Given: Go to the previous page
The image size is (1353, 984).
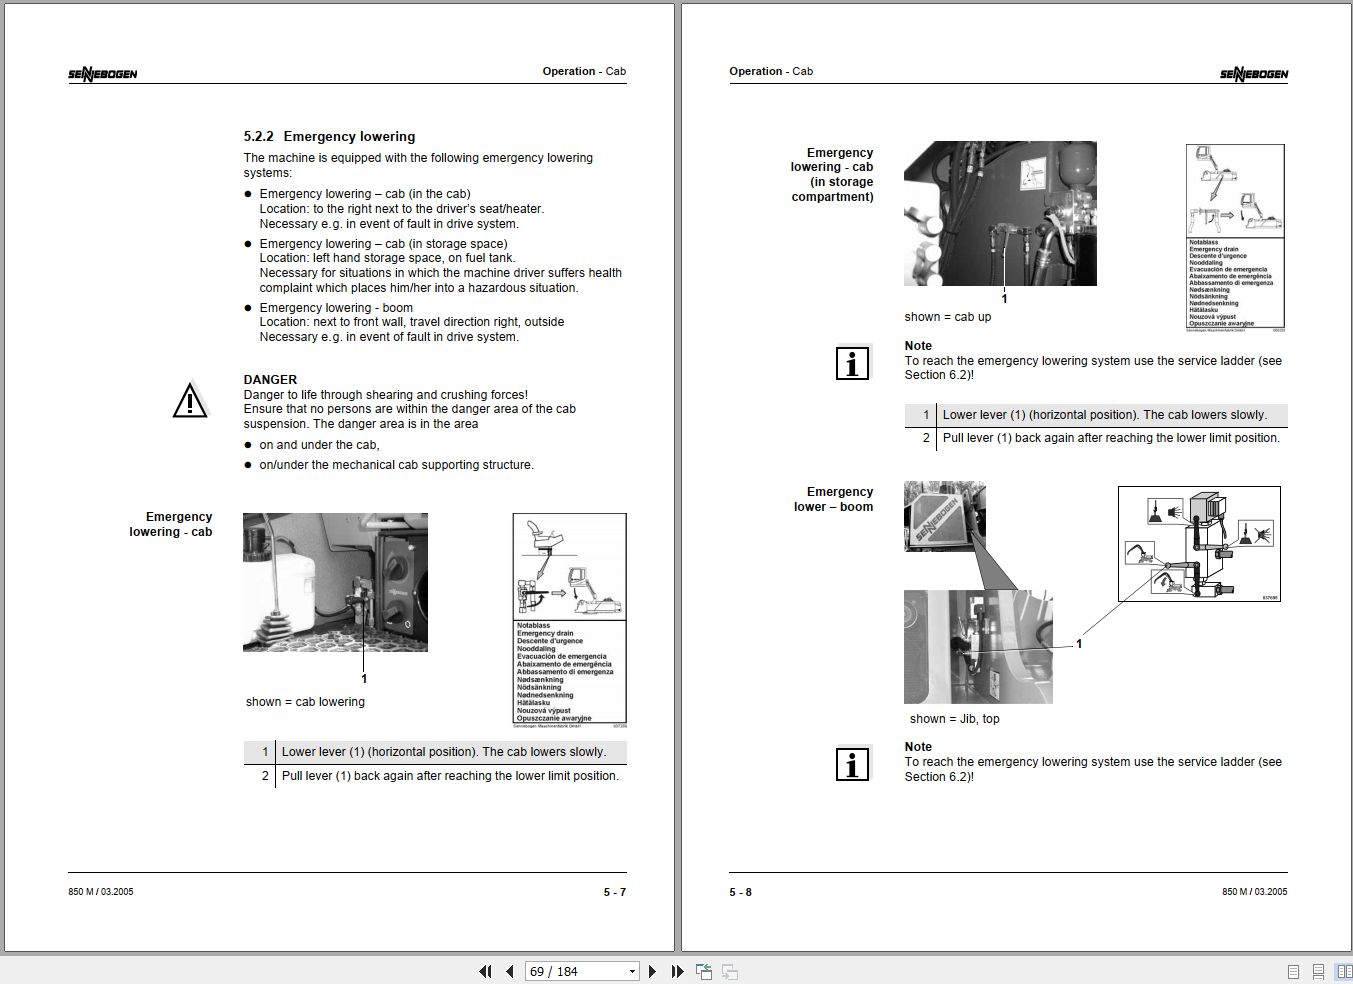Looking at the screenshot, I should (509, 971).
